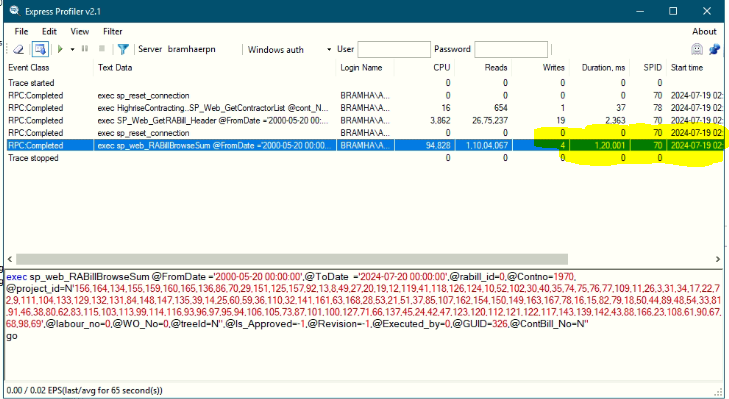Click the blue pin icon next to the ghost icon
The image size is (729, 399).
714,49
